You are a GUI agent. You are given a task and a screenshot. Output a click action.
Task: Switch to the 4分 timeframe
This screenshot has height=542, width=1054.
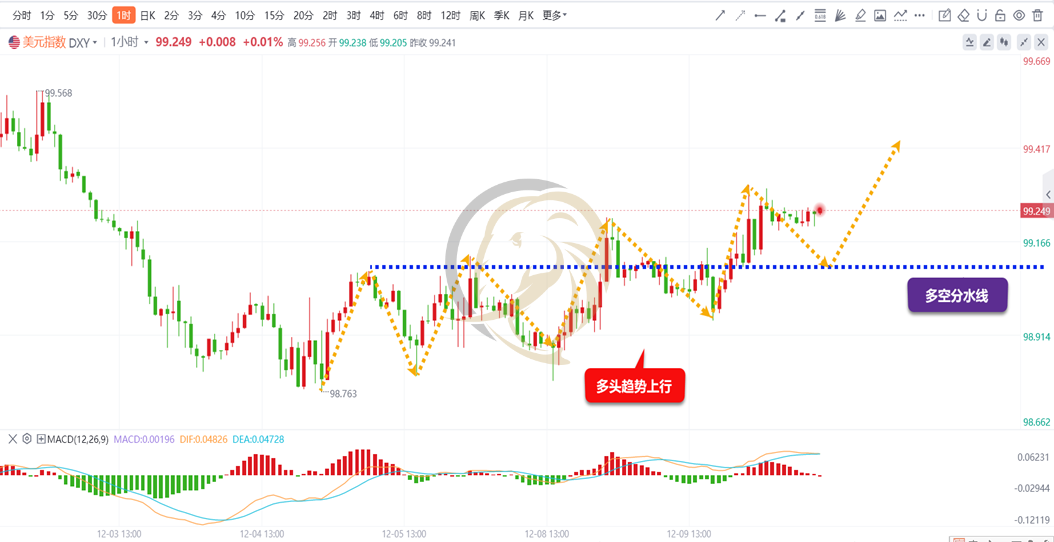[218, 15]
